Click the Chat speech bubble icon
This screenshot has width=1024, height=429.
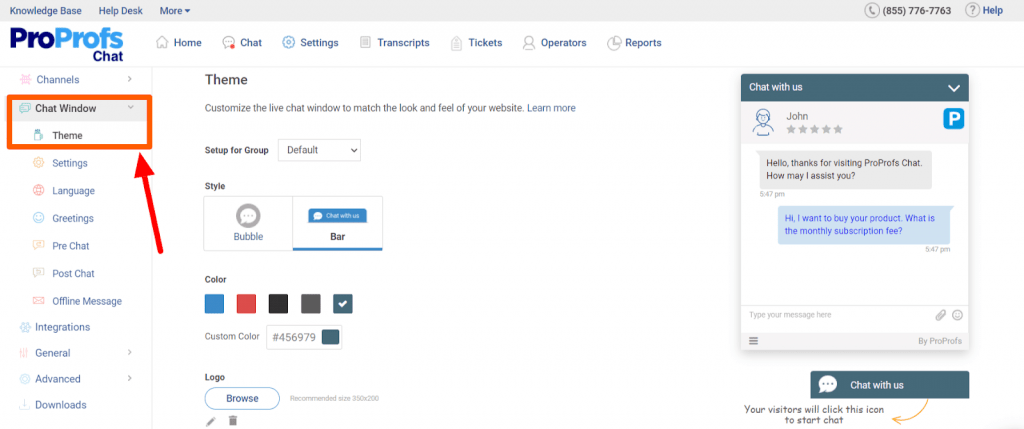(x=228, y=42)
